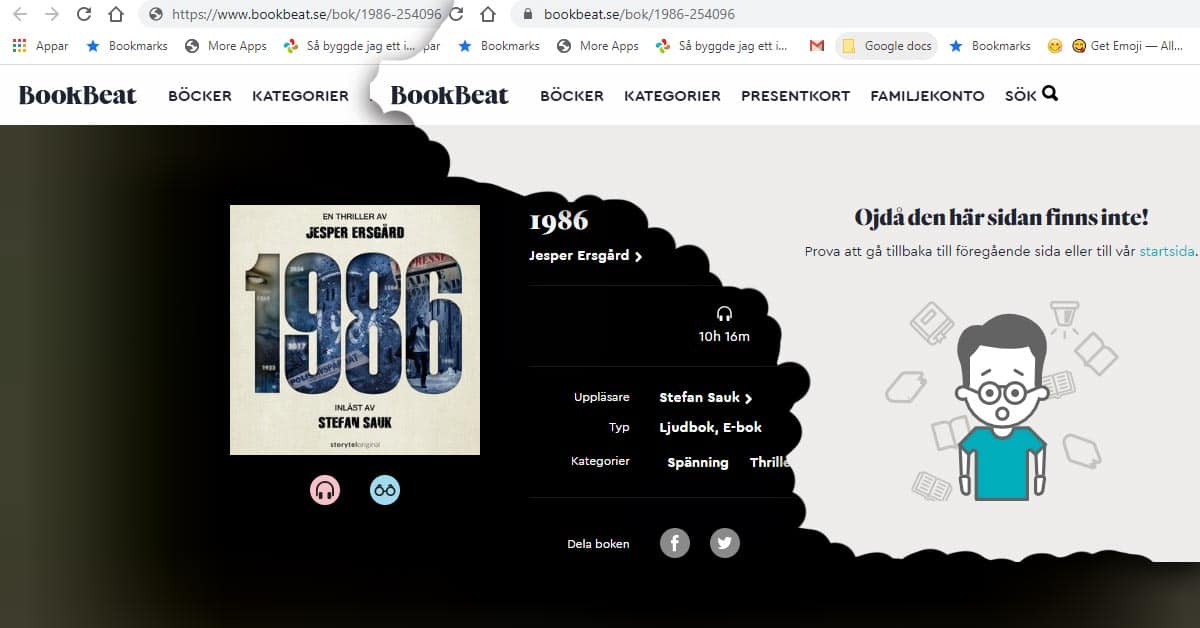Open More Apps bookmark in the right browser
This screenshot has width=1200, height=628.
click(598, 46)
